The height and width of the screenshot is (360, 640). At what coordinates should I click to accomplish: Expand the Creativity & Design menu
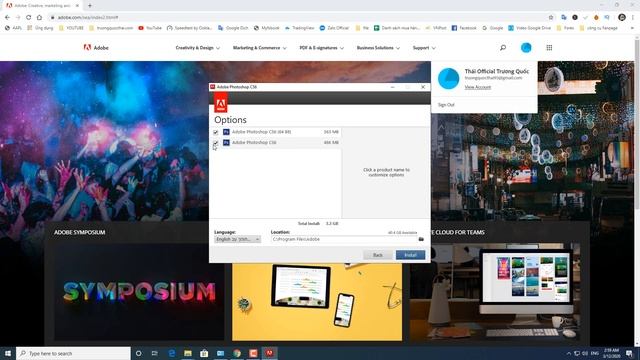198,48
